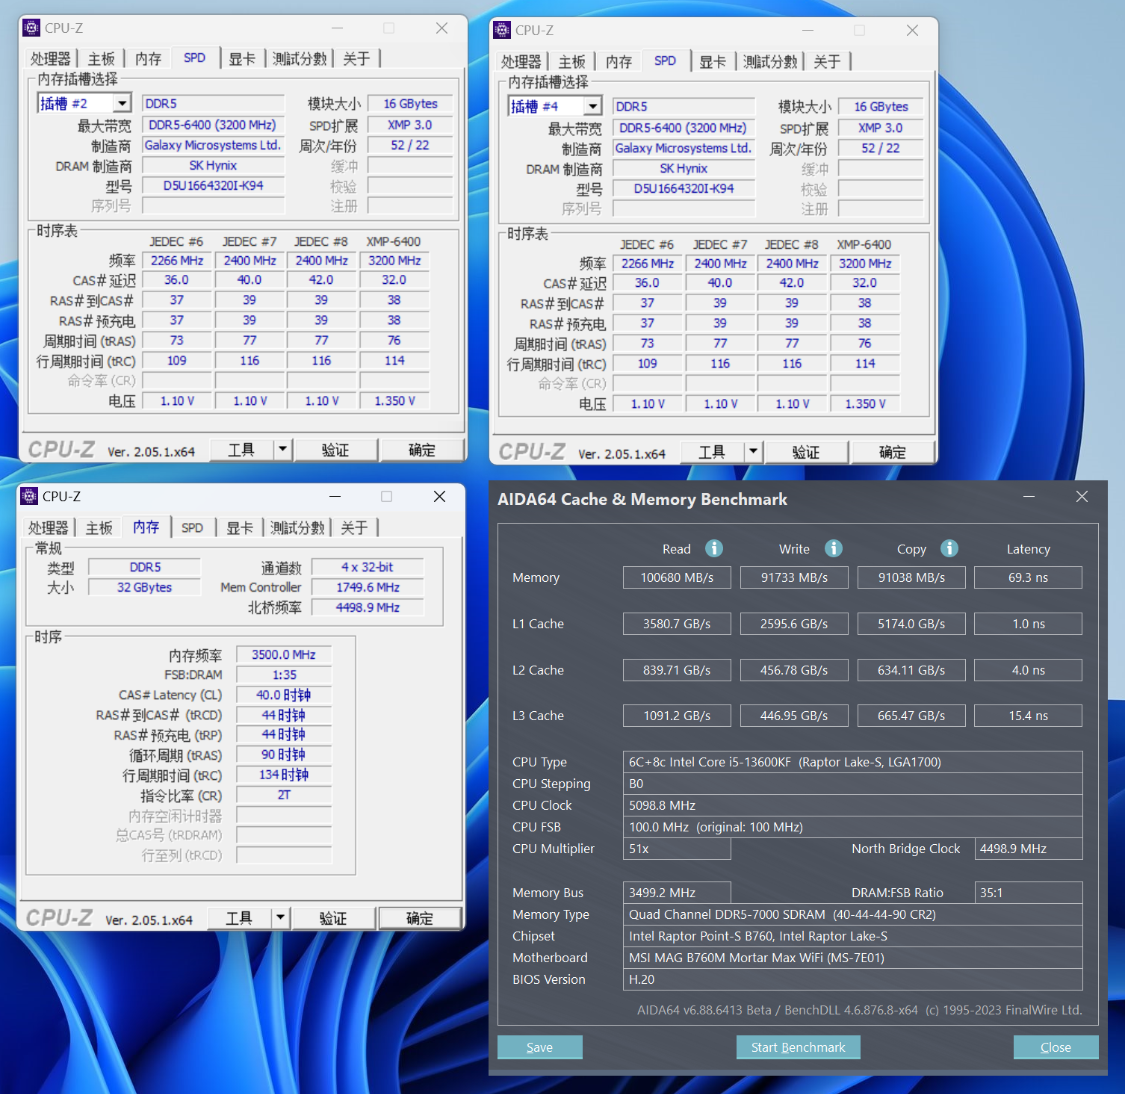
Task: Select SPD tab in the memory timings CPU-Z window
Action: tap(192, 528)
